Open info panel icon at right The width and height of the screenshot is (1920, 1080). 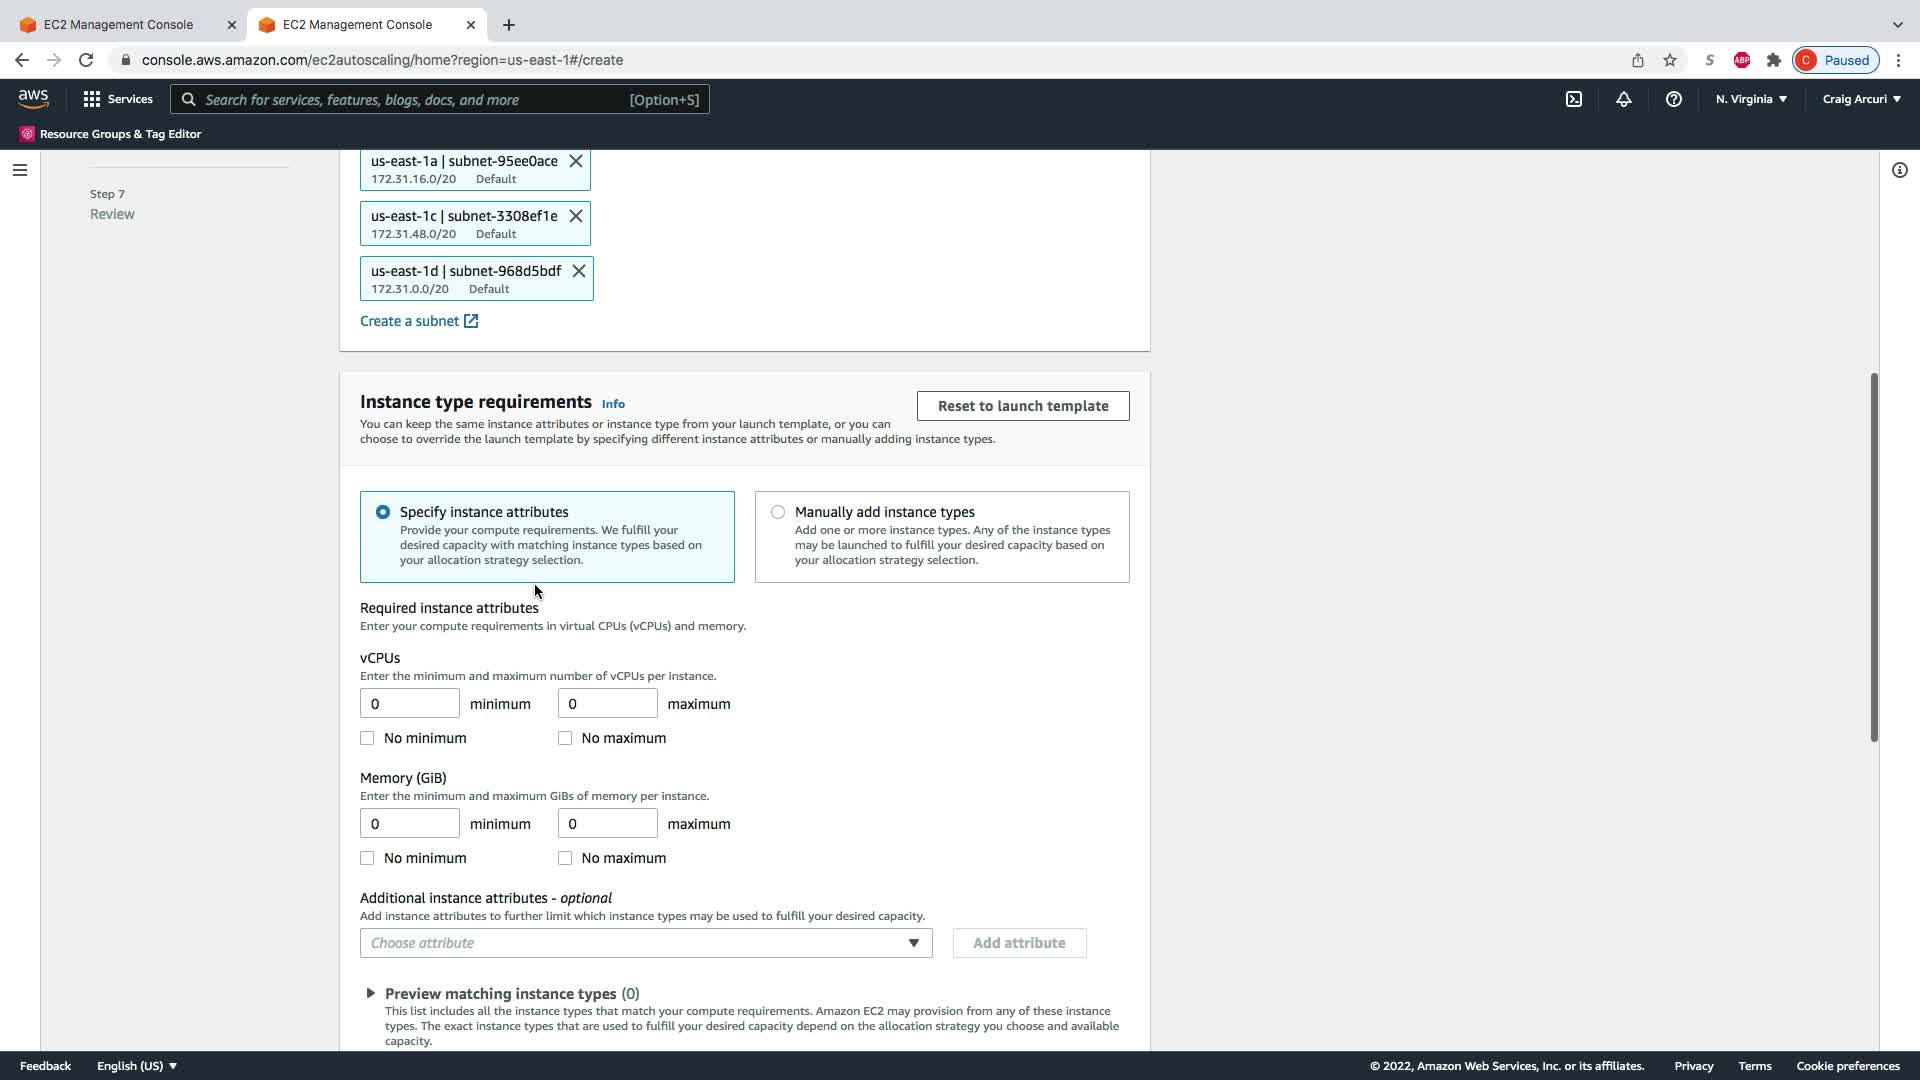pyautogui.click(x=1899, y=170)
